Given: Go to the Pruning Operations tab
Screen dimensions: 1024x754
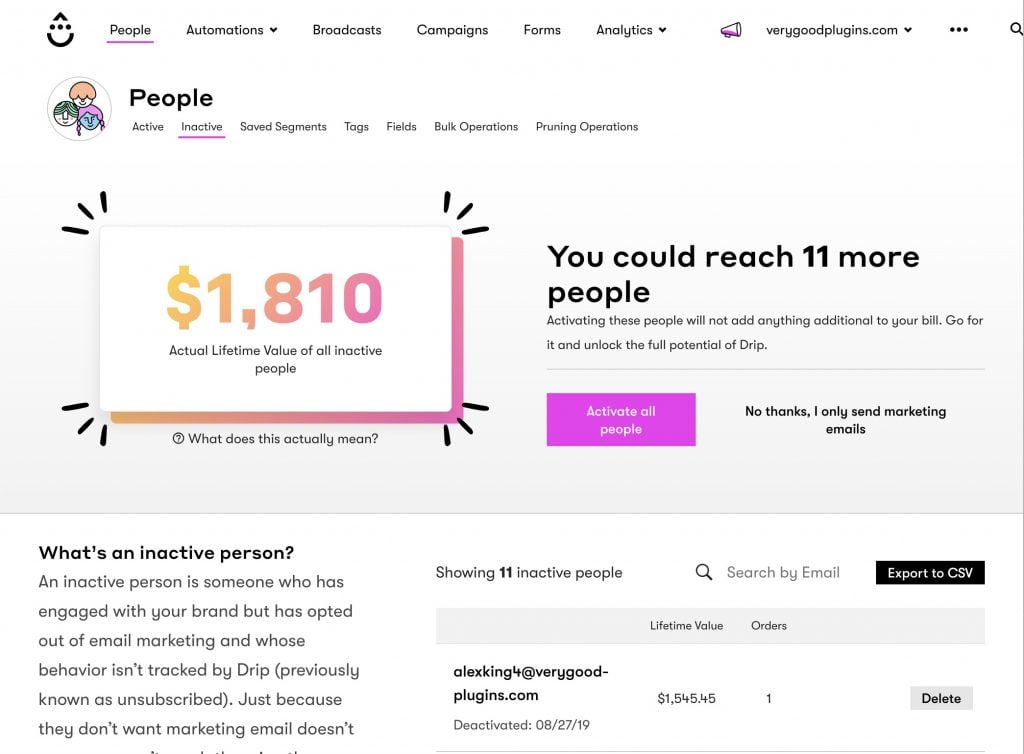Looking at the screenshot, I should [586, 127].
